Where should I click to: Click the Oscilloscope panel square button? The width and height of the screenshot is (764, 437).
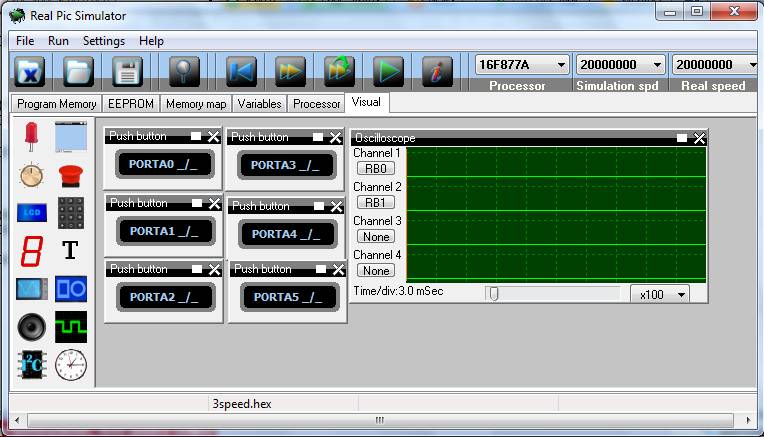[x=682, y=138]
